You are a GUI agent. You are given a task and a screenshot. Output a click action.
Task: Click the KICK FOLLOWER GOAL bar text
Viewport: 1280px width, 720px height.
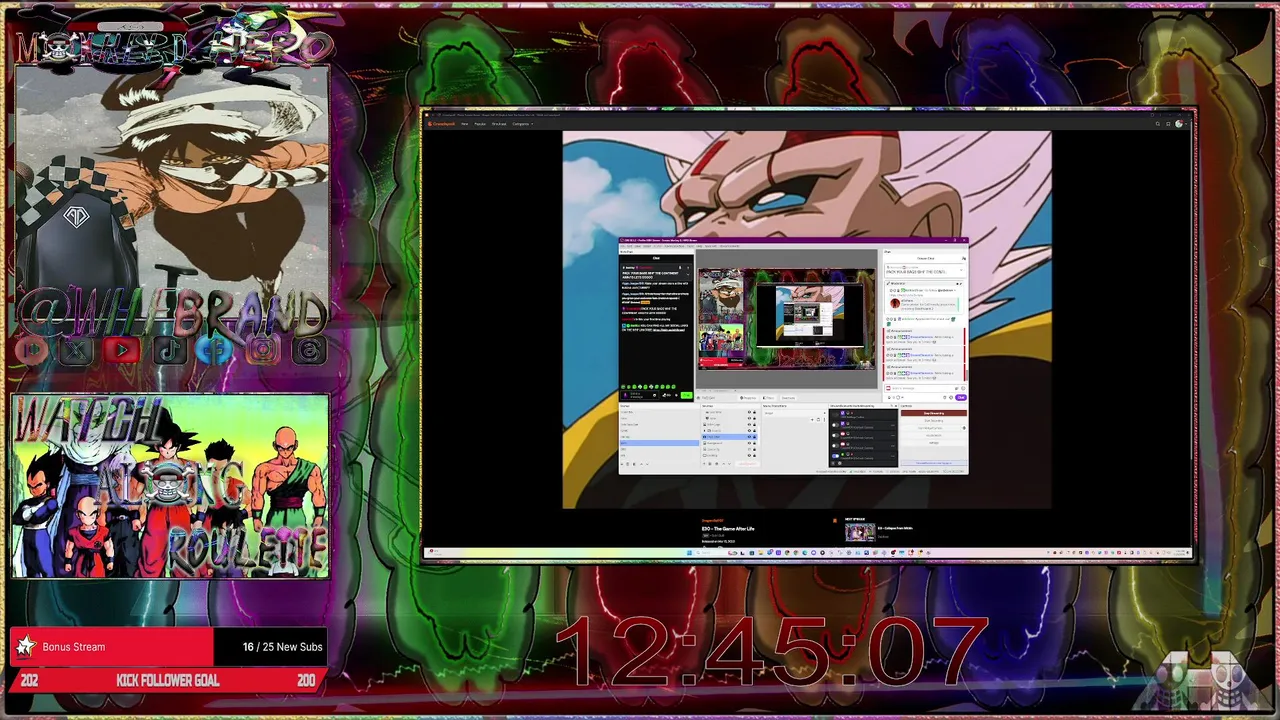[x=167, y=681]
